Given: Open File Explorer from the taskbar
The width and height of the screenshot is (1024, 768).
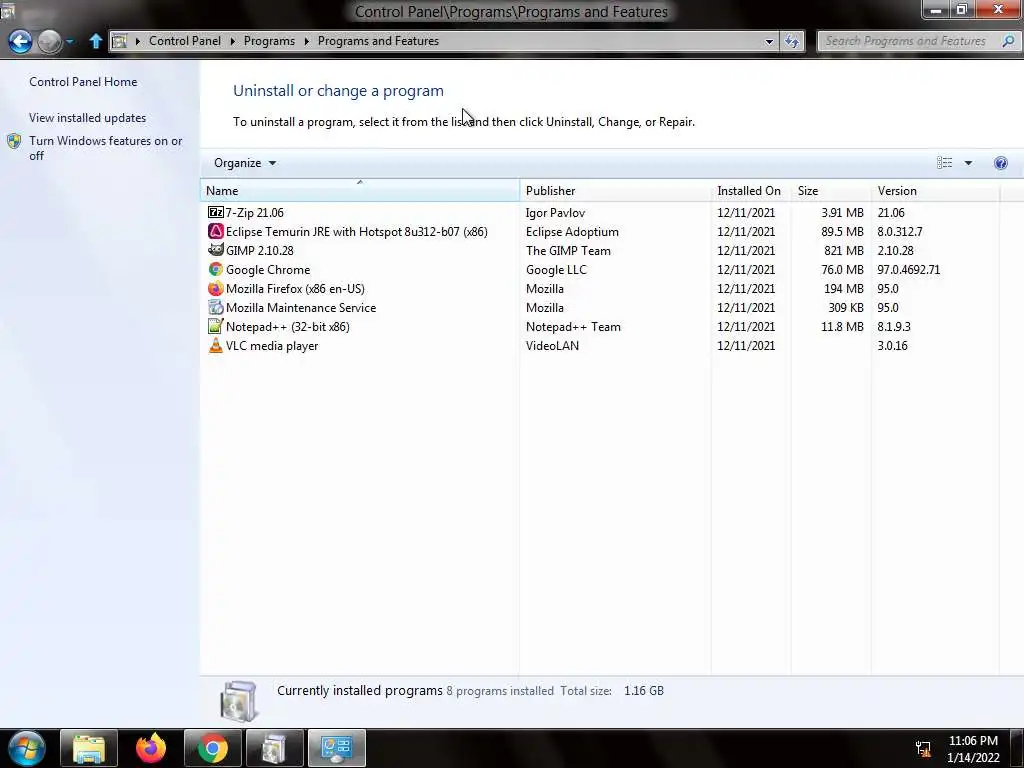Looking at the screenshot, I should tap(89, 748).
